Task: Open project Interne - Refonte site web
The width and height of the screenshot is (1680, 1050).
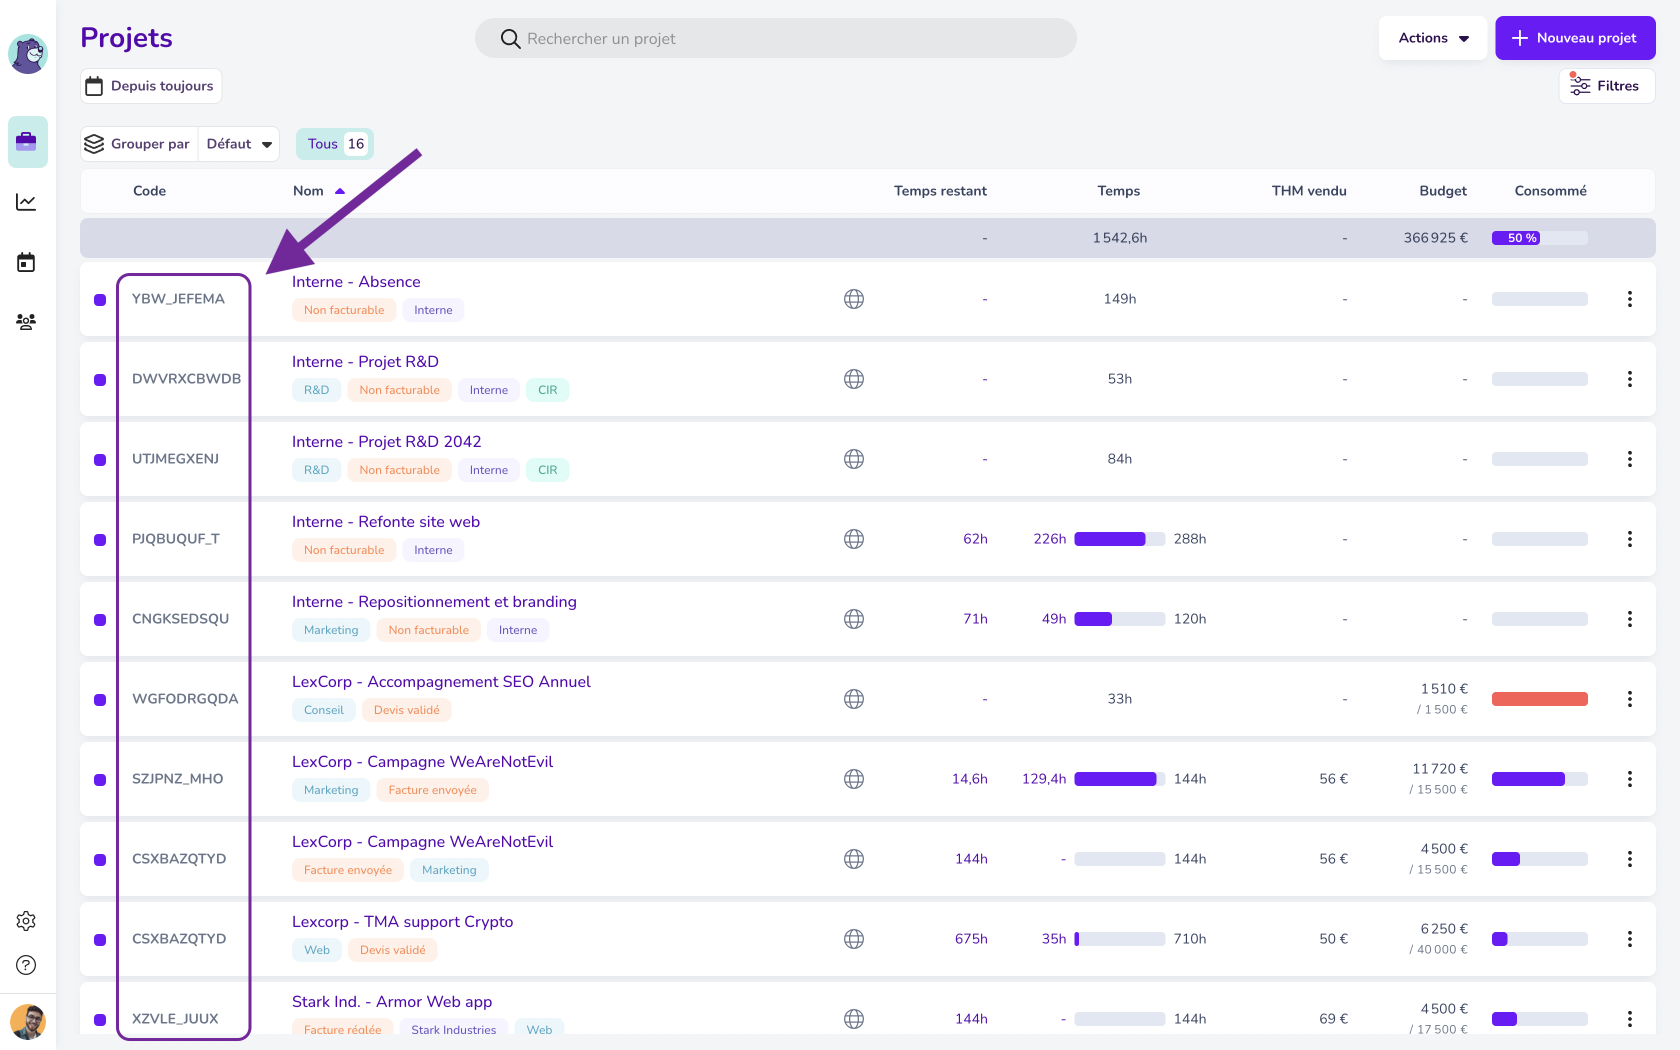Action: 386,522
